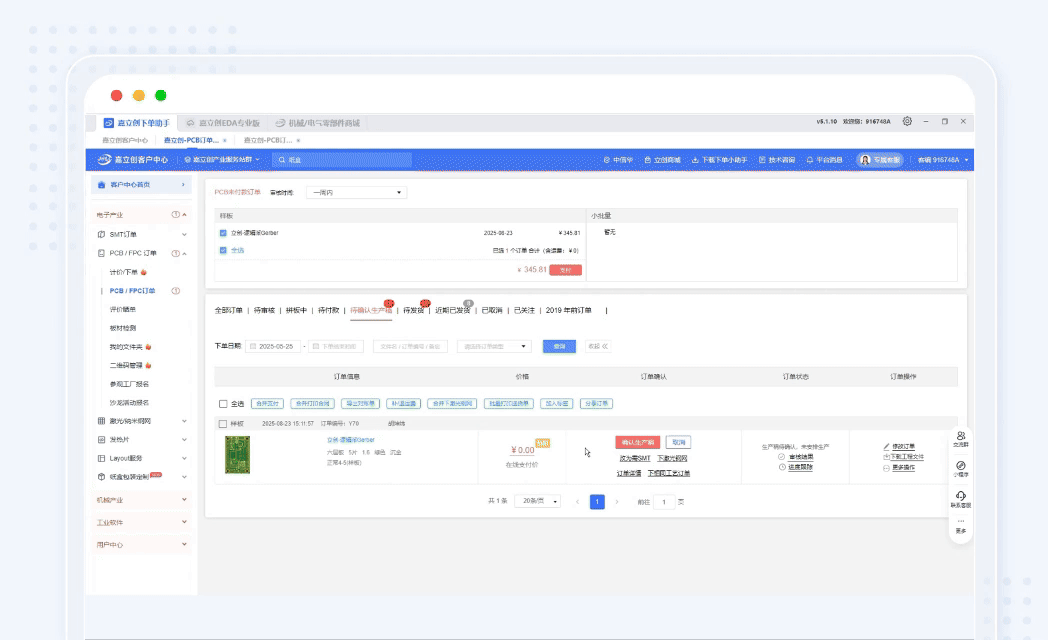Click the 下载工程文件 link
1048x640 pixels.
tap(907, 457)
